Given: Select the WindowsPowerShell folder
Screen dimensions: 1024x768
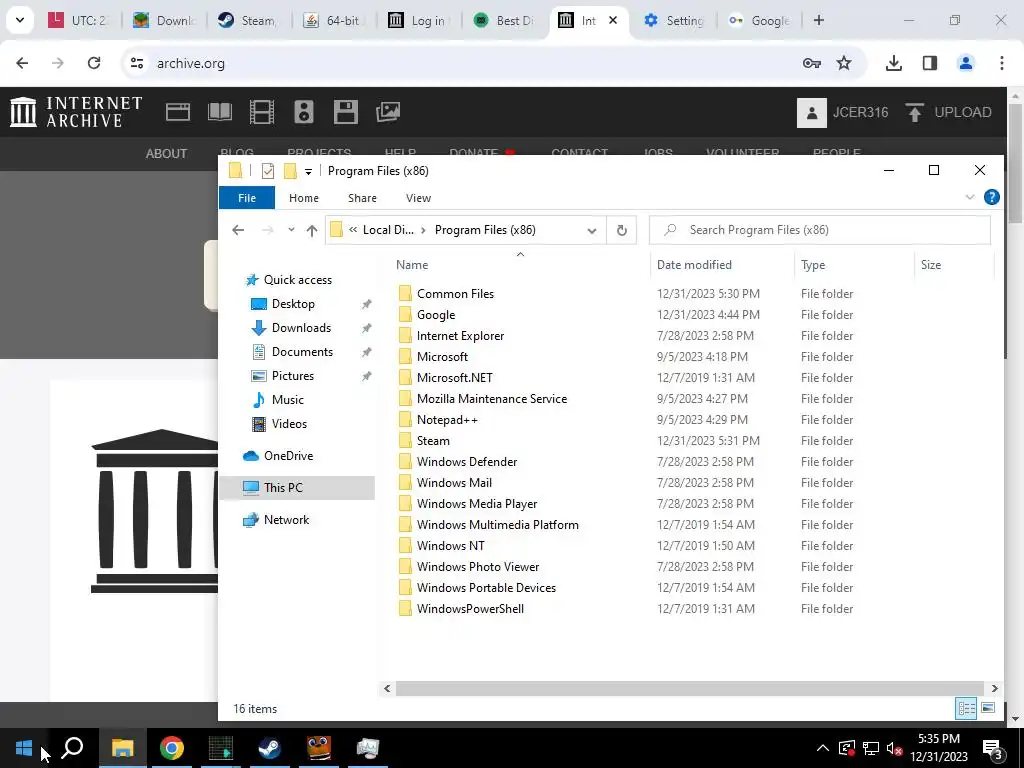Looking at the screenshot, I should click(x=470, y=609).
